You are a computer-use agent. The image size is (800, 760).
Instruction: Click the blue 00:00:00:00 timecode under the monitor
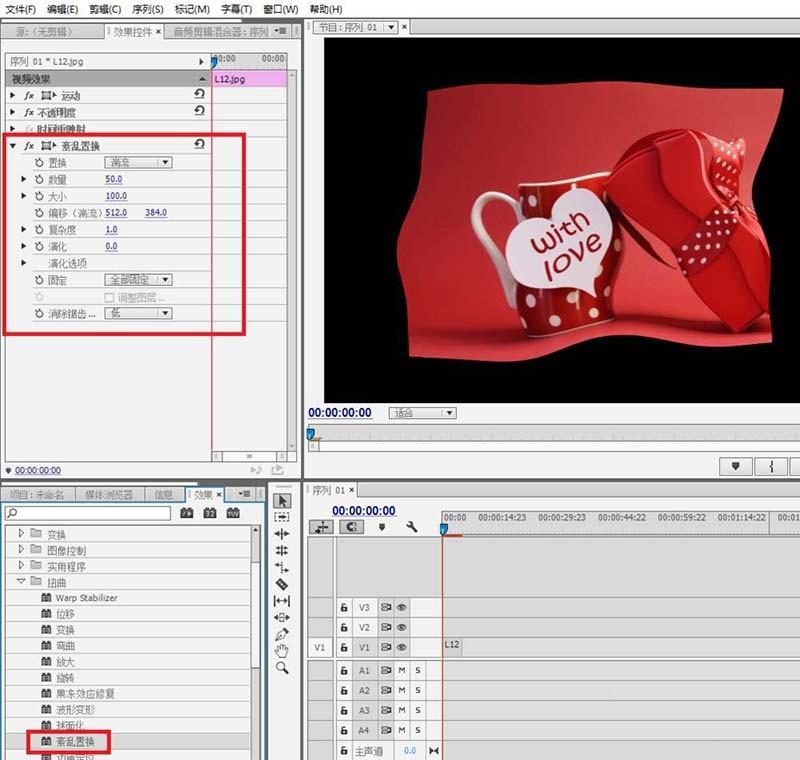(x=340, y=412)
